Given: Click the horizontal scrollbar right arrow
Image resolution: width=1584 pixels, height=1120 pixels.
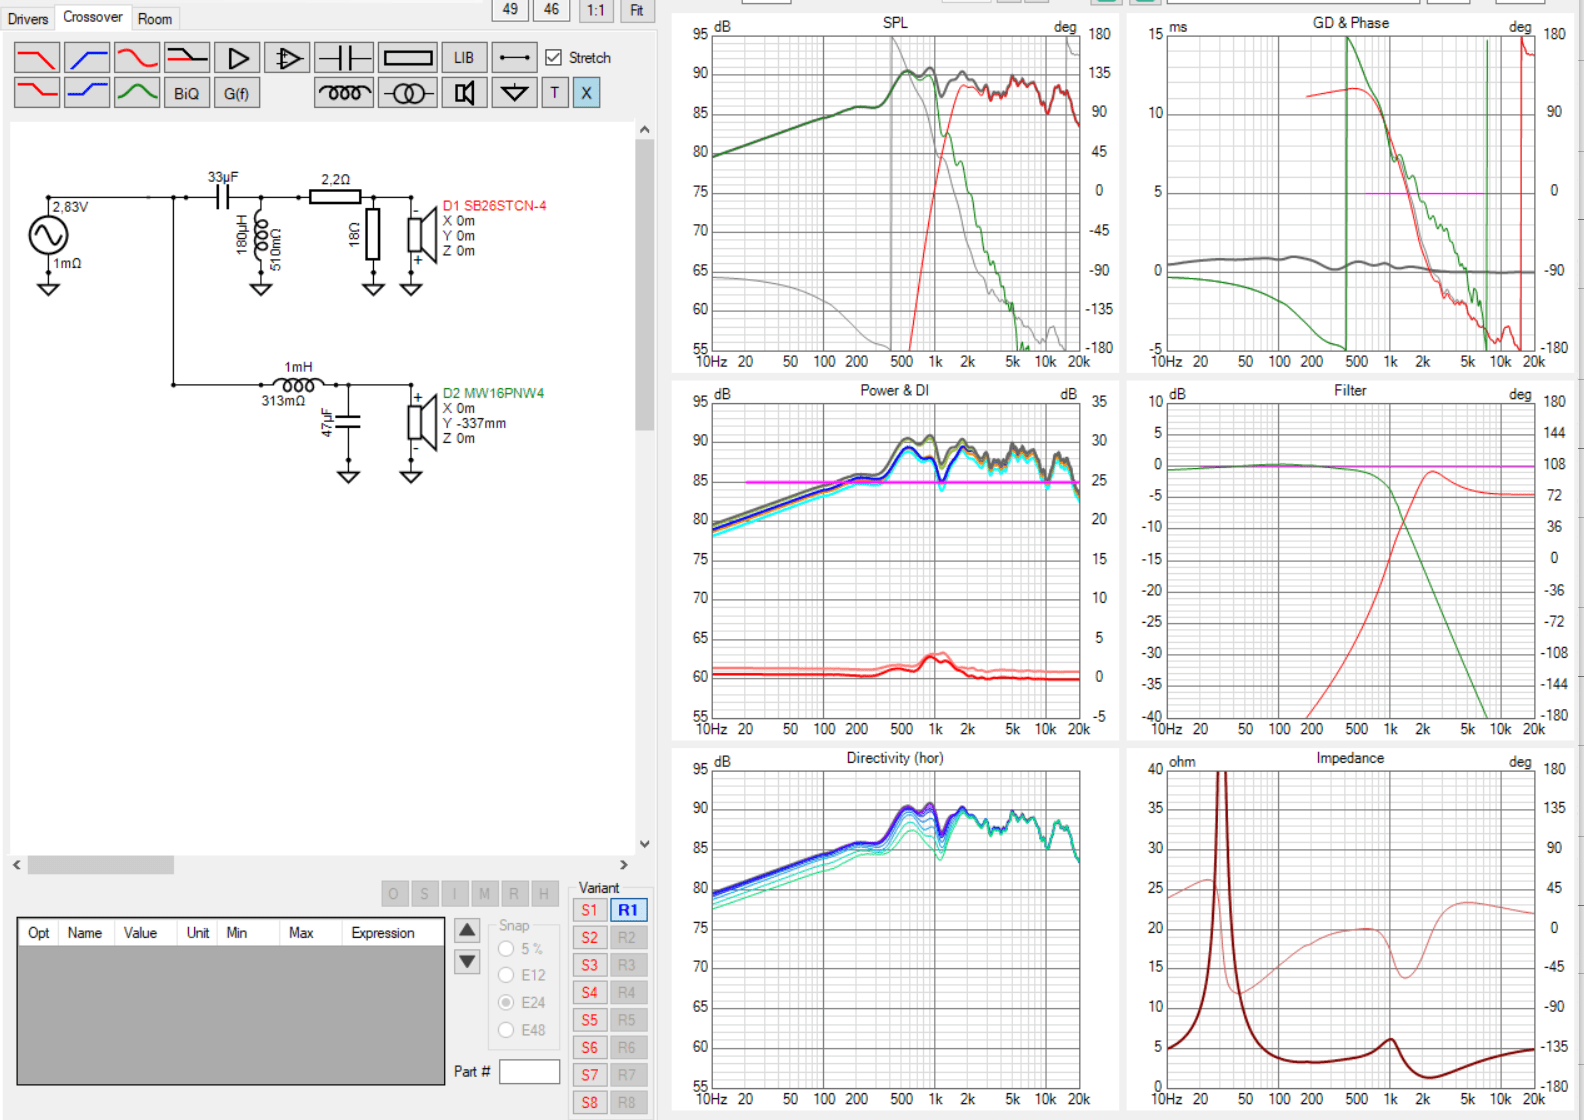Looking at the screenshot, I should (624, 865).
